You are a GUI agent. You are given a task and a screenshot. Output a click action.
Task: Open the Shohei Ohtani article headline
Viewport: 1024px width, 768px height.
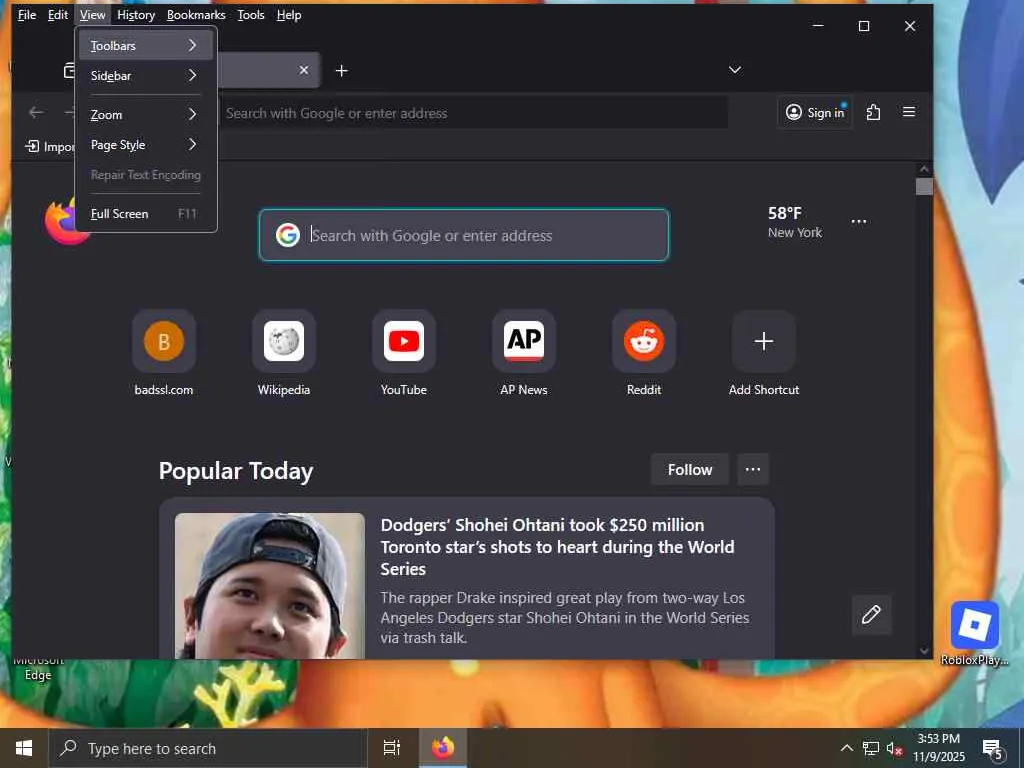click(558, 547)
